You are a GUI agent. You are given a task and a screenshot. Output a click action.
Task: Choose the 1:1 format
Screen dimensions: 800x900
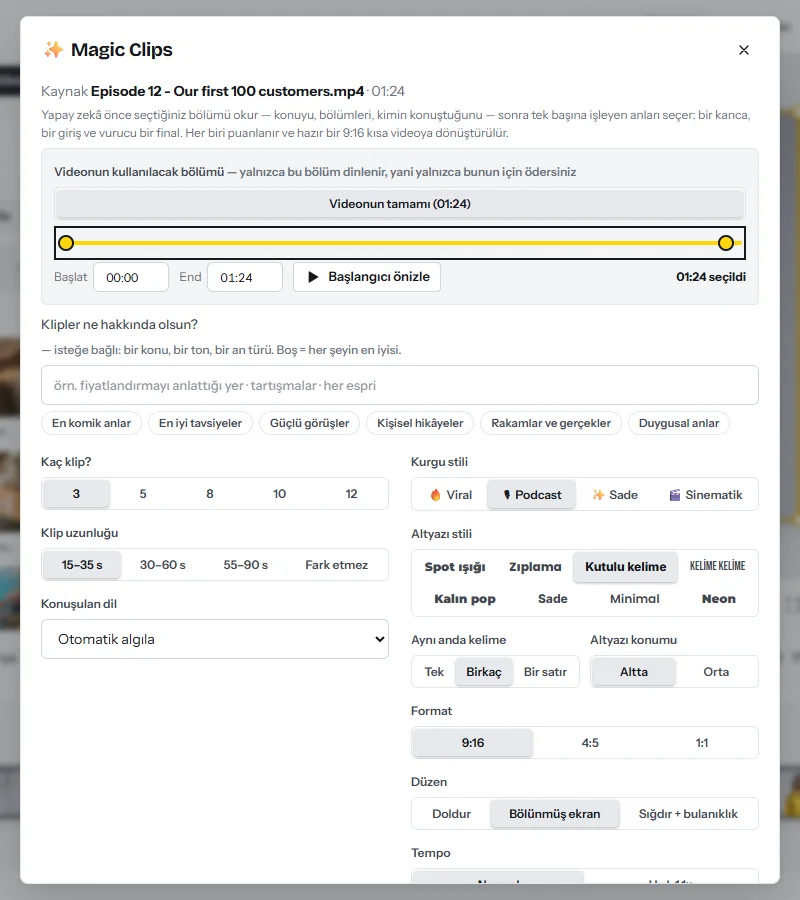coord(702,743)
